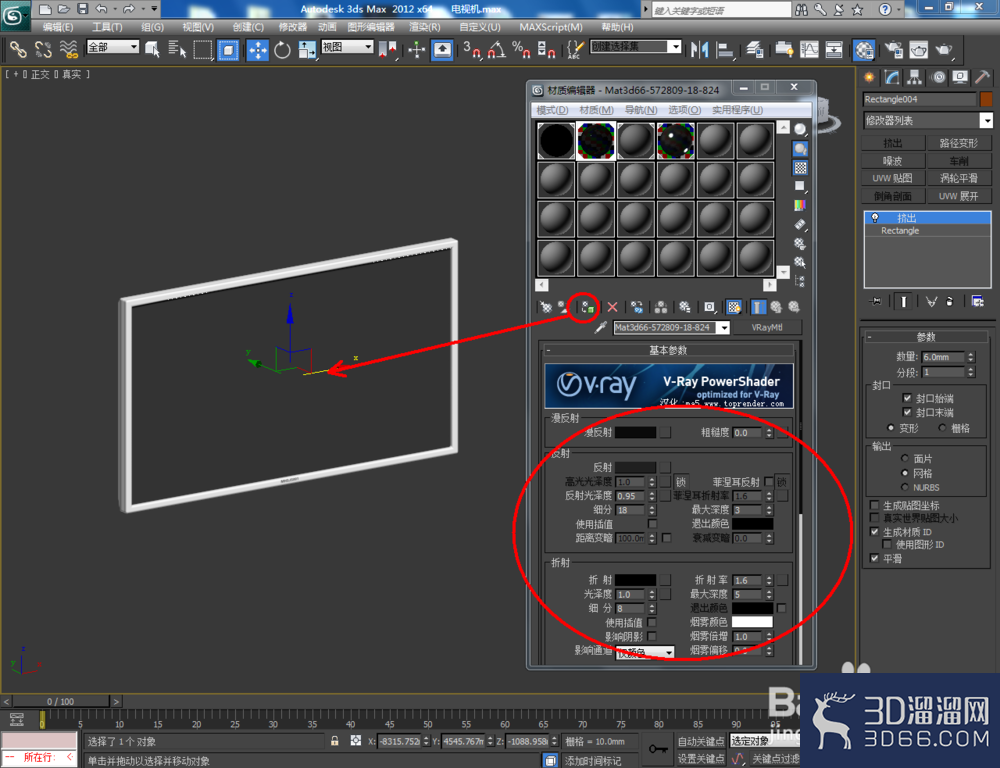Click the VRayMtl material type button
The width and height of the screenshot is (1000, 768).
pos(767,328)
